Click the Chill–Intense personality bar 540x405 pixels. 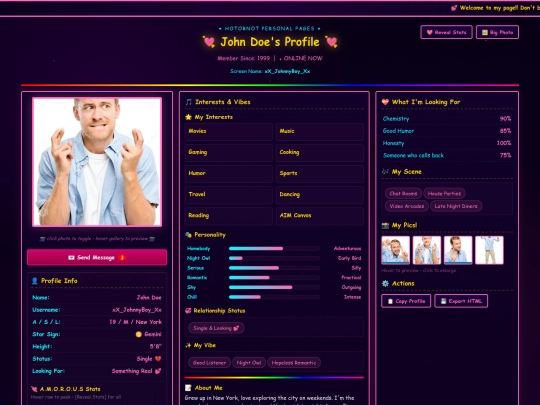pos(274,297)
